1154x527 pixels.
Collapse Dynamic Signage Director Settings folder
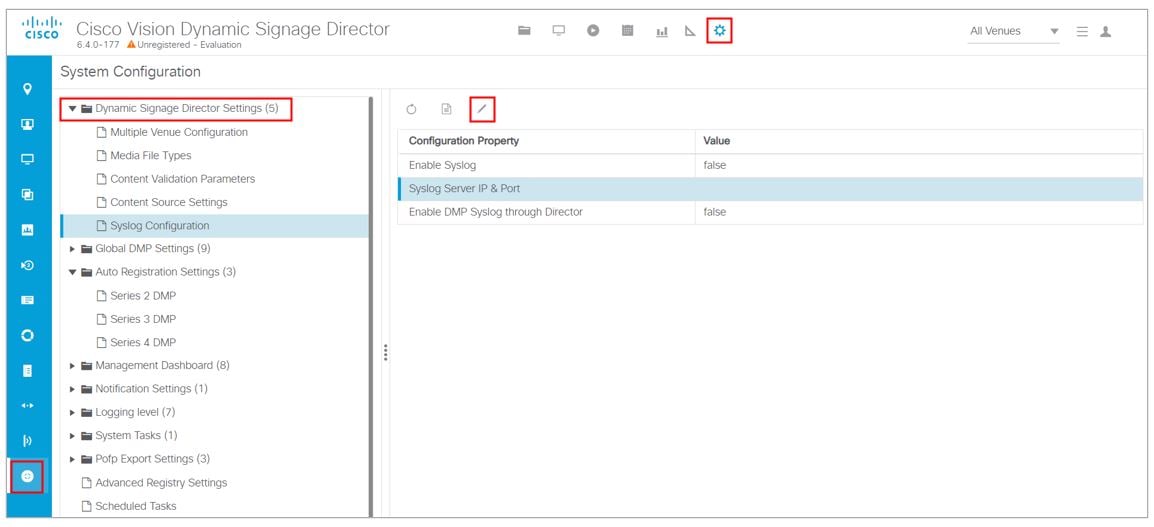coord(72,108)
